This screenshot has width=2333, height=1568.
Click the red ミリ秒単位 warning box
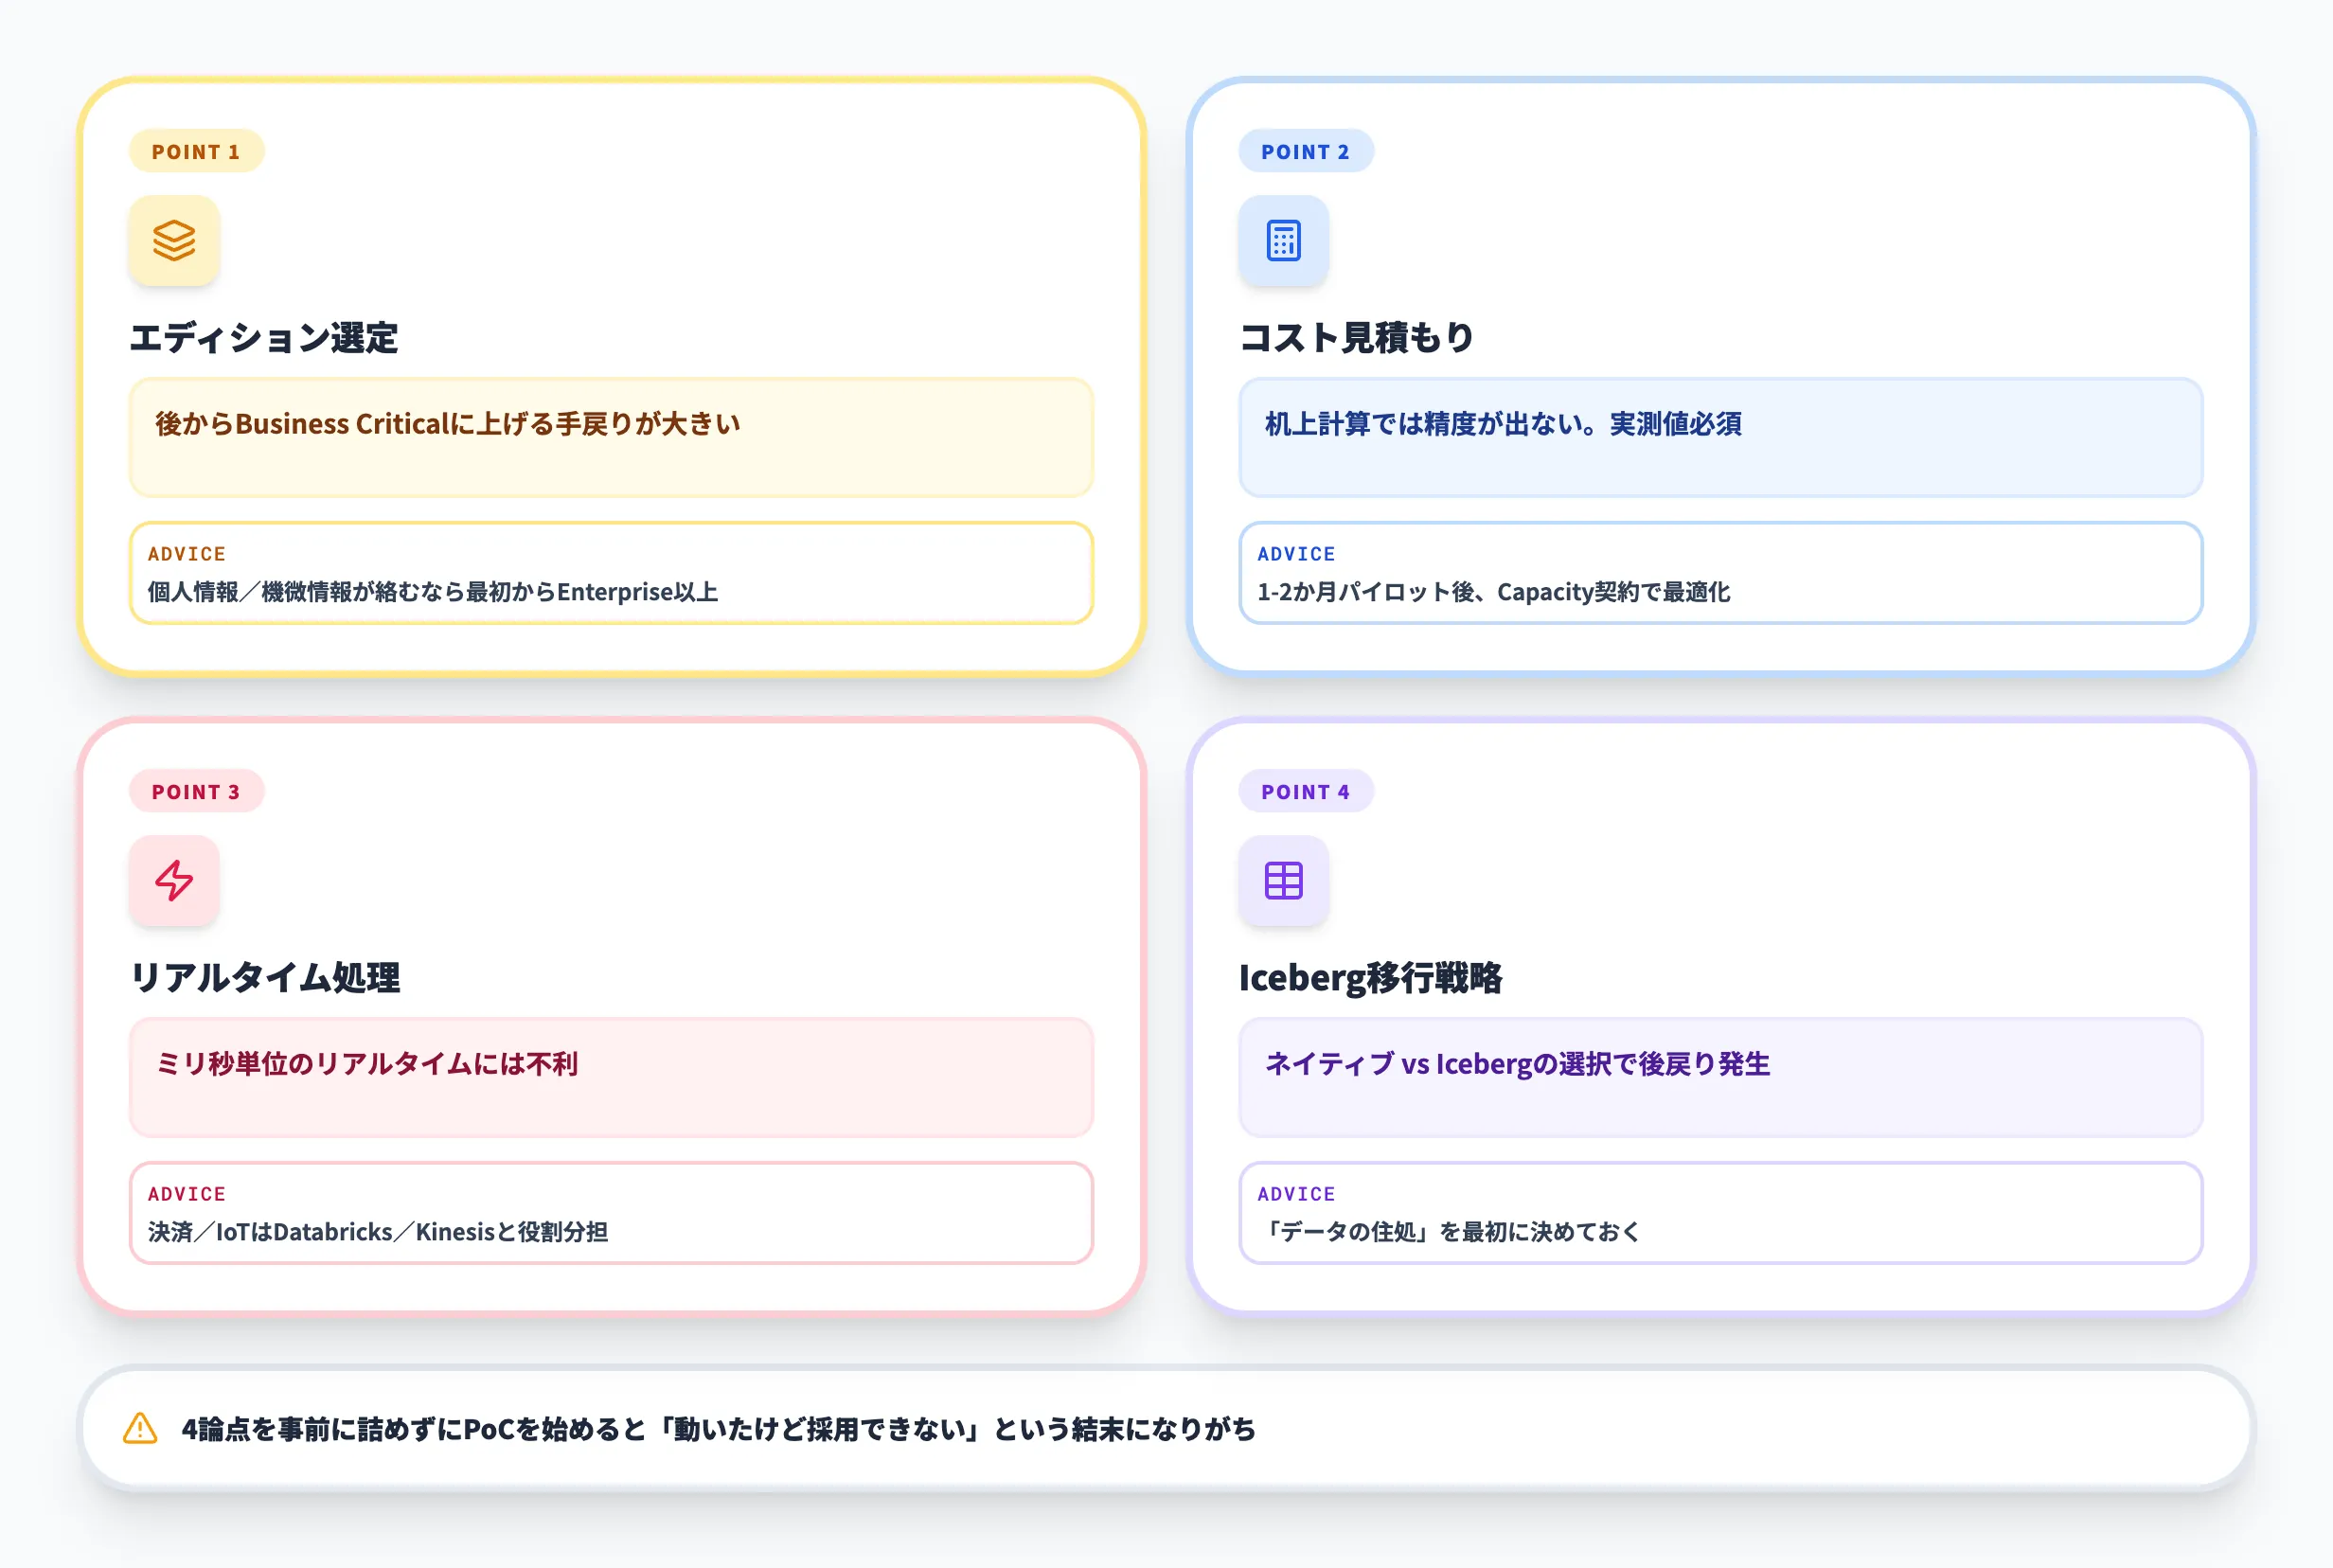[x=610, y=1078]
